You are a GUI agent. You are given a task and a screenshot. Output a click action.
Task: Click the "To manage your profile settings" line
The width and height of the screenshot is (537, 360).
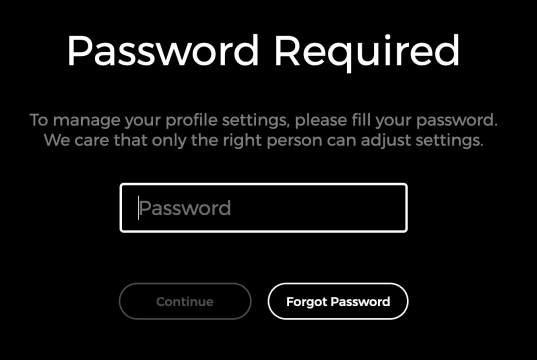(x=263, y=120)
